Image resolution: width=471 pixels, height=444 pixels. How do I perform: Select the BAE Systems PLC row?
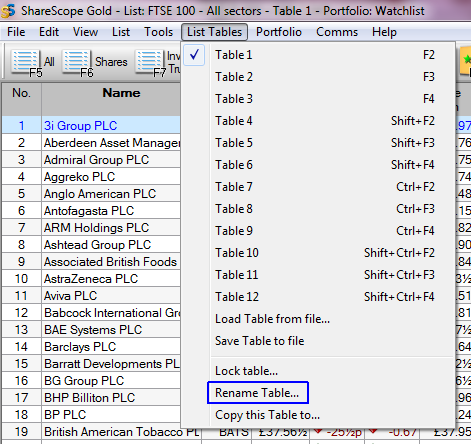coord(91,330)
